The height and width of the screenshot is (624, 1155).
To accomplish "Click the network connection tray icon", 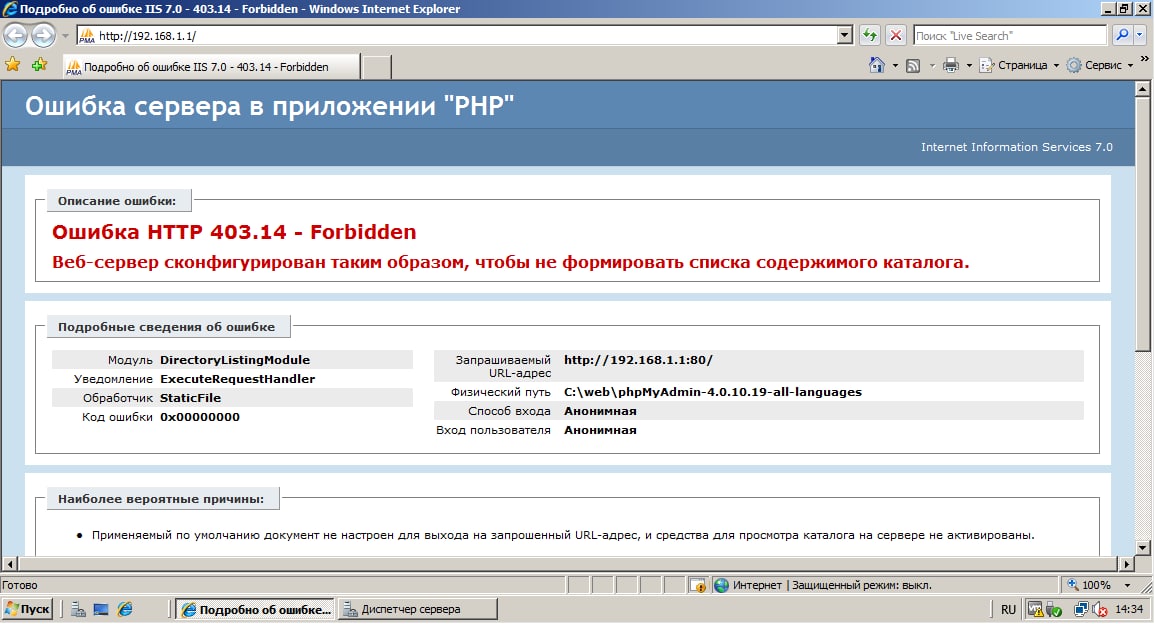I will pos(1081,609).
